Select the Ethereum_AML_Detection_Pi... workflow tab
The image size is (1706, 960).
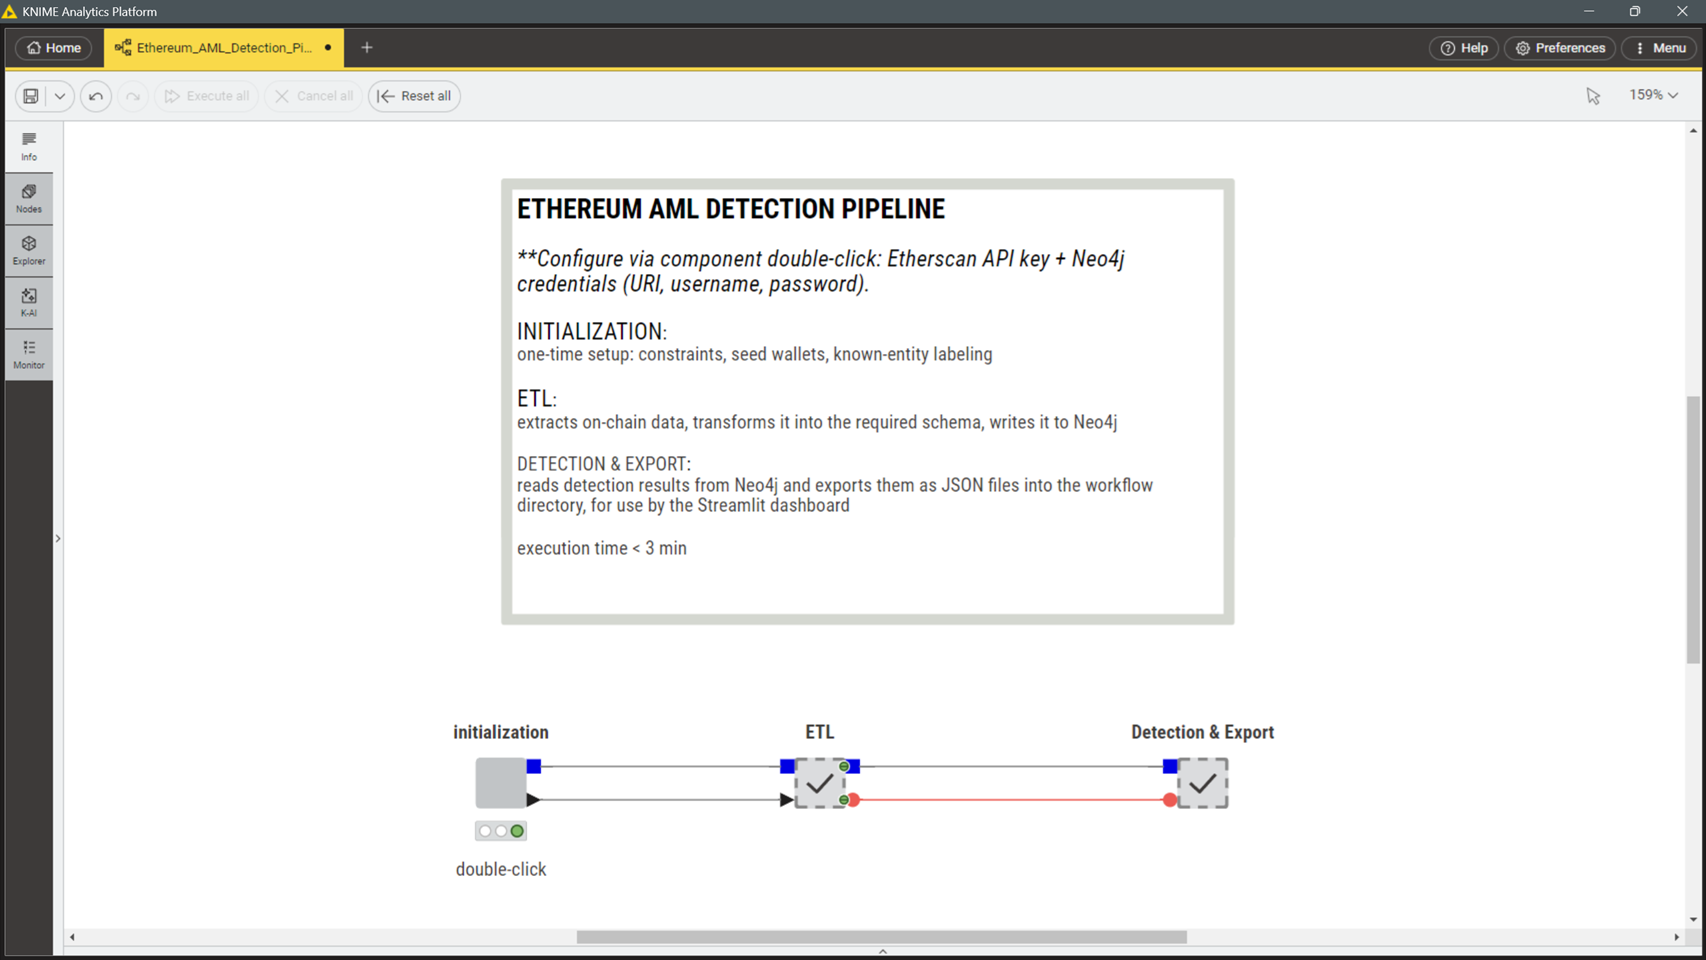pos(224,48)
